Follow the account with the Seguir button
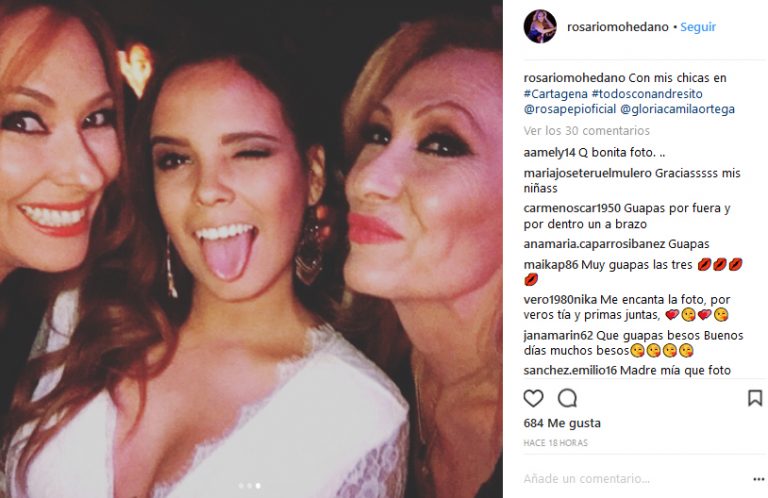The height and width of the screenshot is (498, 768). coord(698,27)
